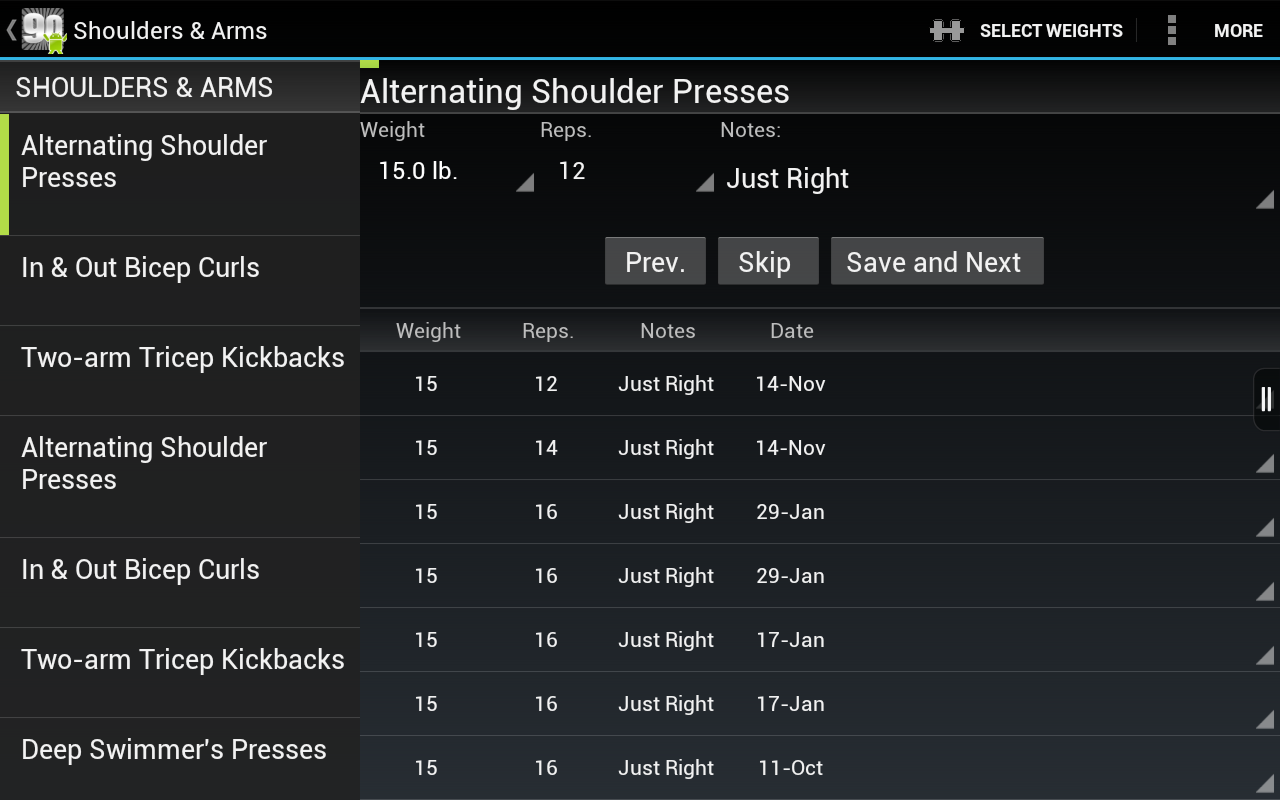Click the dumbbell Select Weights icon
Image resolution: width=1280 pixels, height=800 pixels.
(x=946, y=31)
